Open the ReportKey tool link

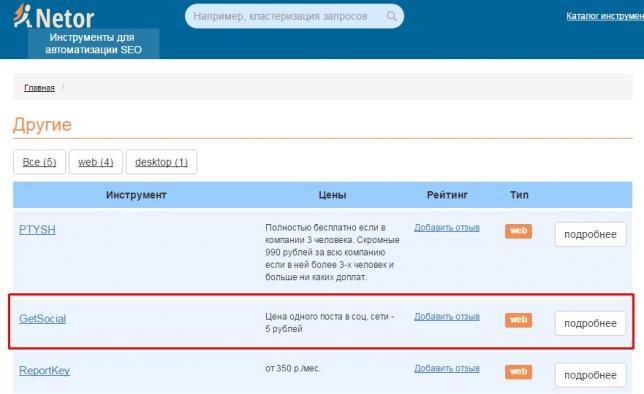coord(44,371)
